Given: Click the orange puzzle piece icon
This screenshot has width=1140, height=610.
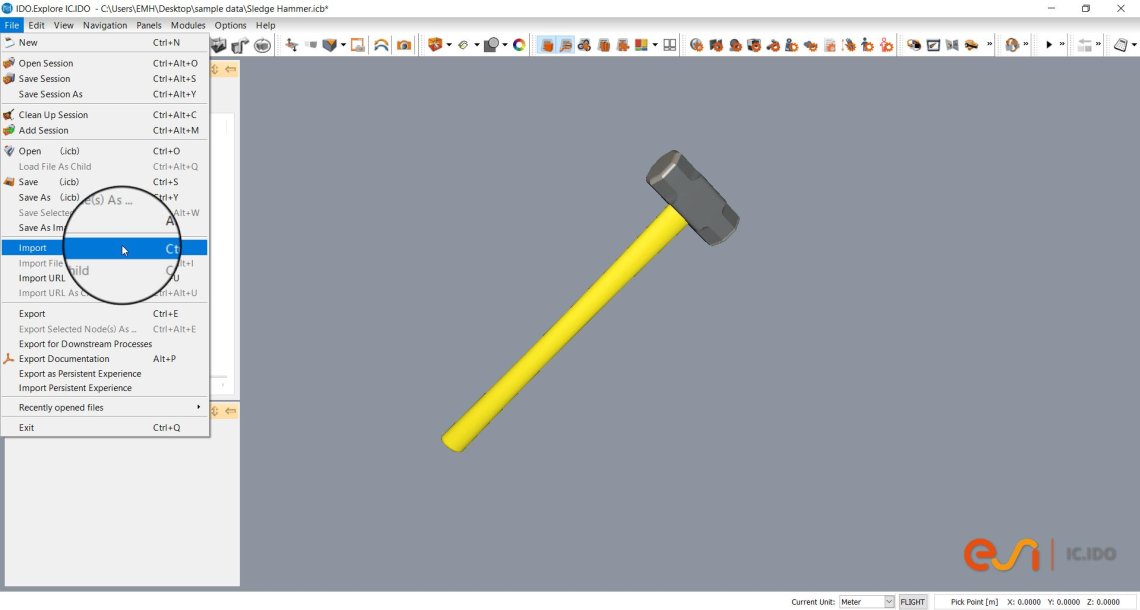Looking at the screenshot, I should [623, 45].
